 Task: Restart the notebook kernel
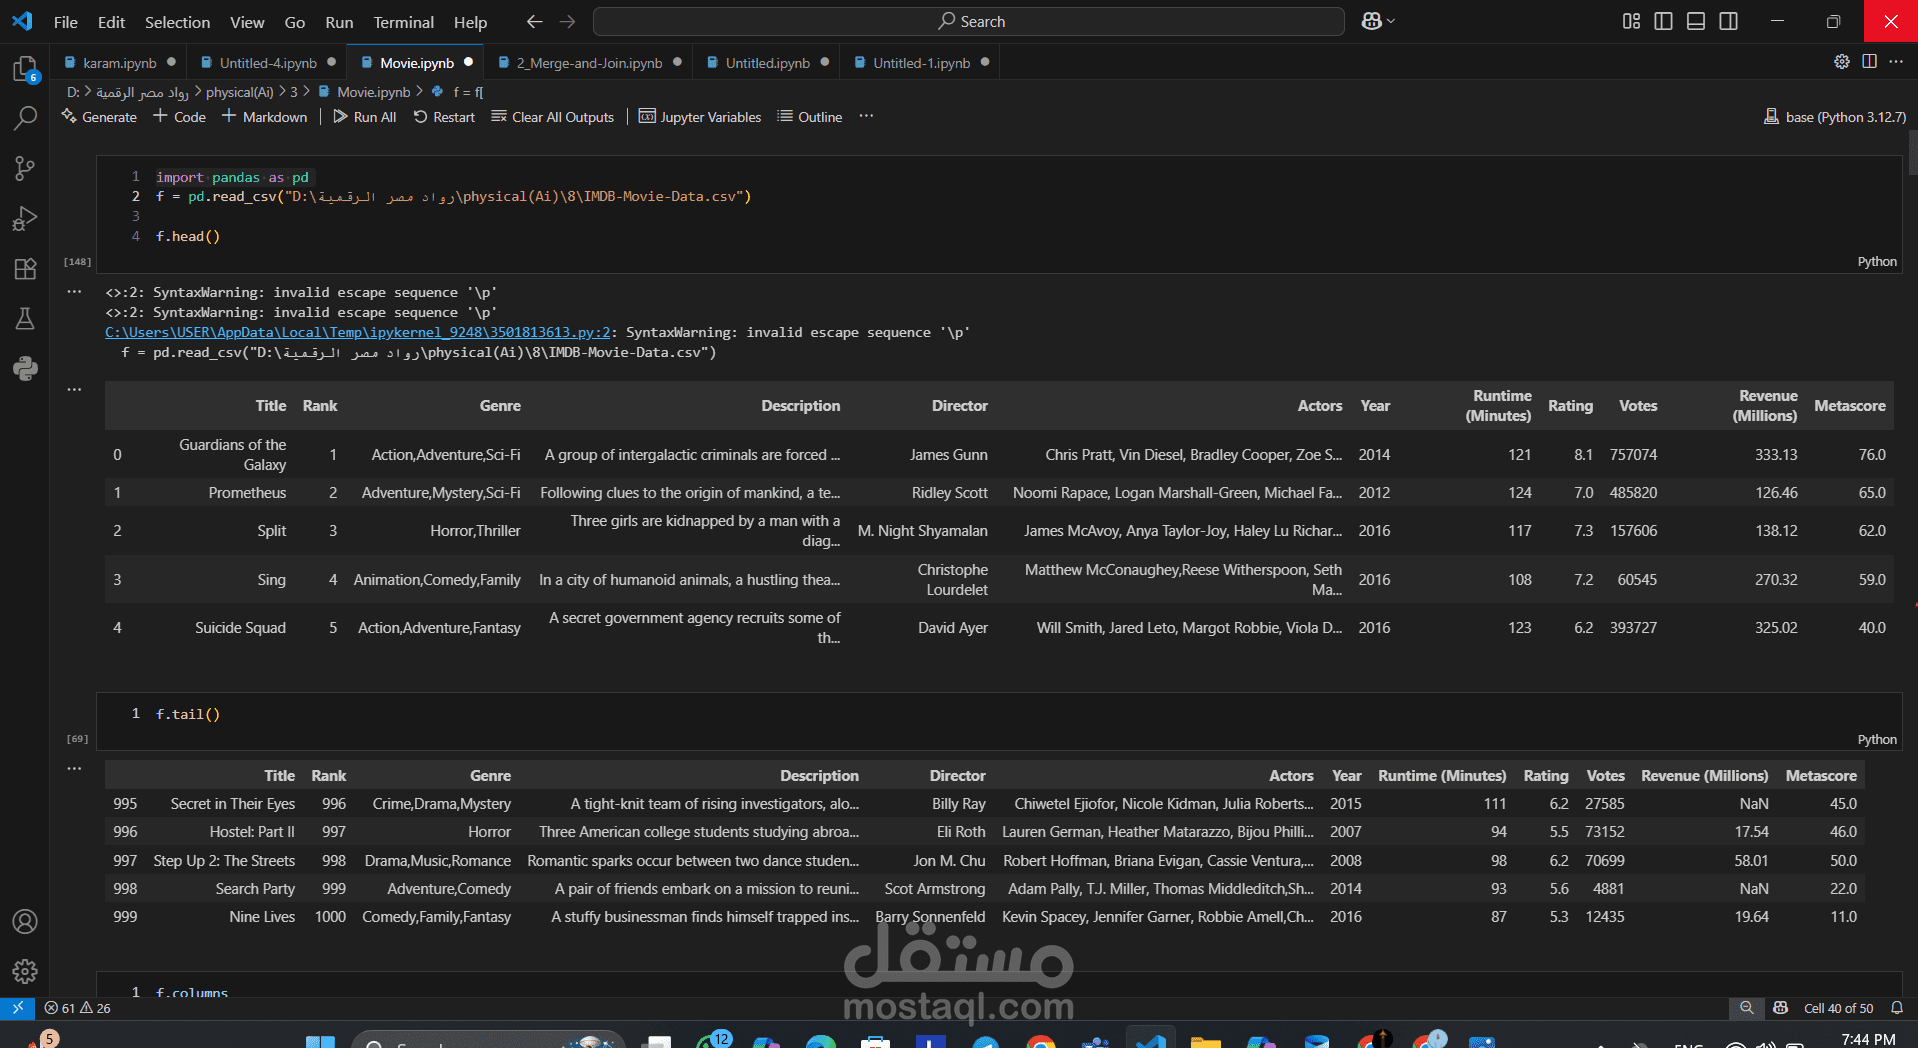coord(445,117)
